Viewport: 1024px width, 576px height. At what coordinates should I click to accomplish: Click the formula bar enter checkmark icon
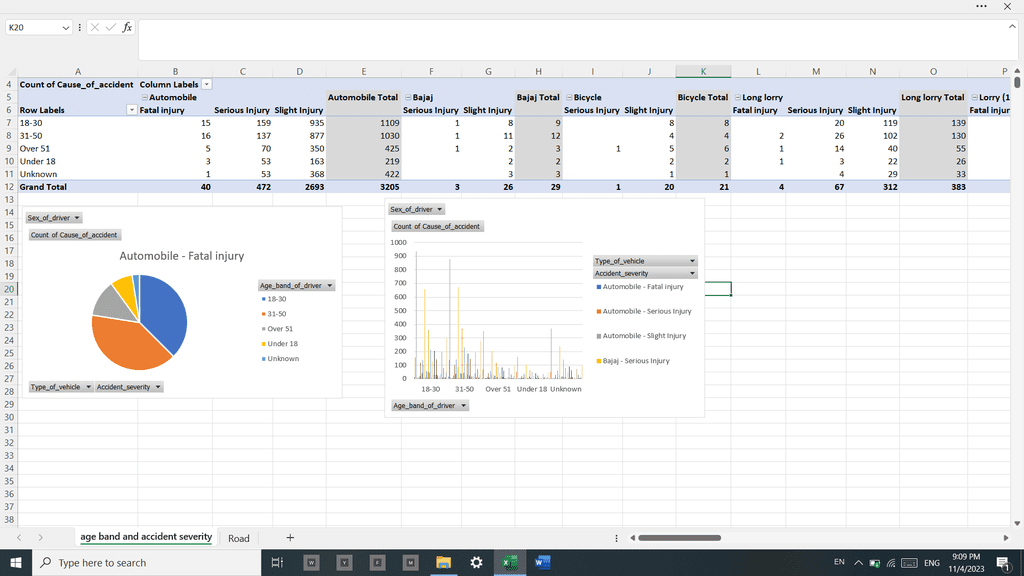coord(110,27)
